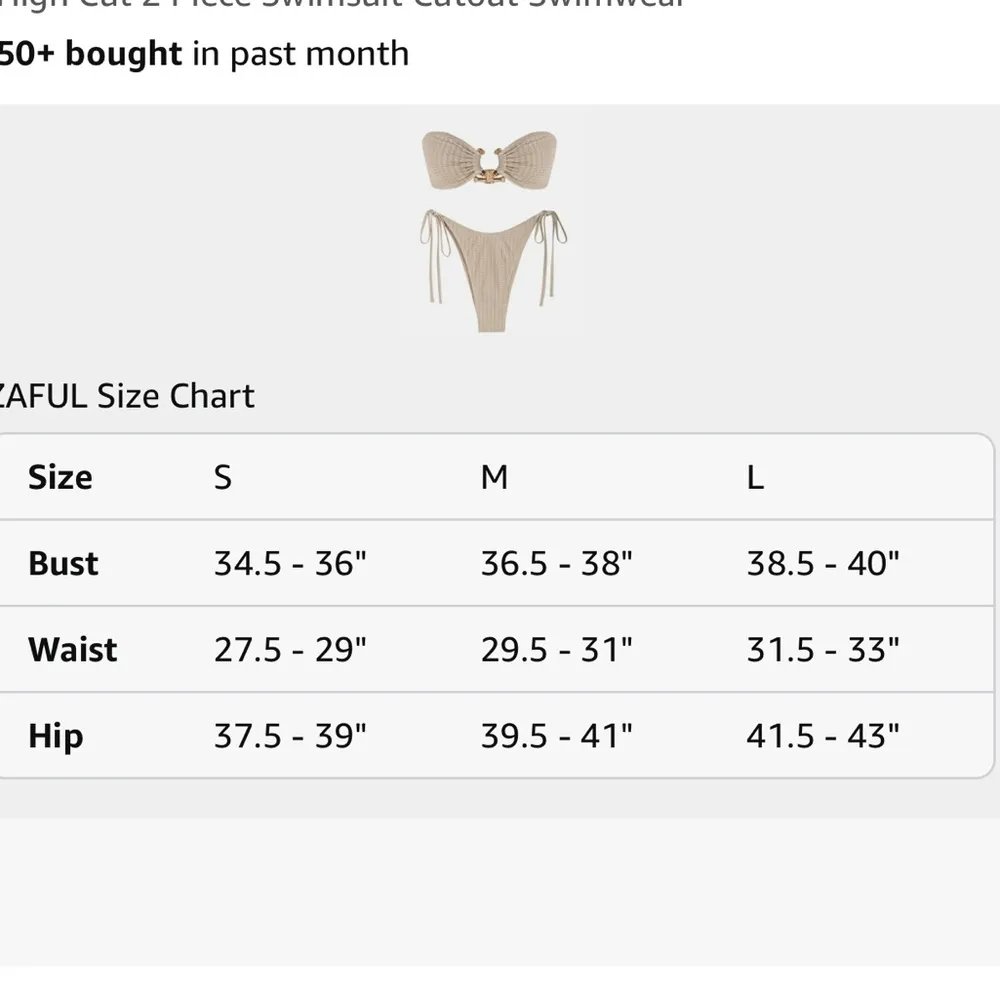Click the Bust row label

(x=63, y=563)
